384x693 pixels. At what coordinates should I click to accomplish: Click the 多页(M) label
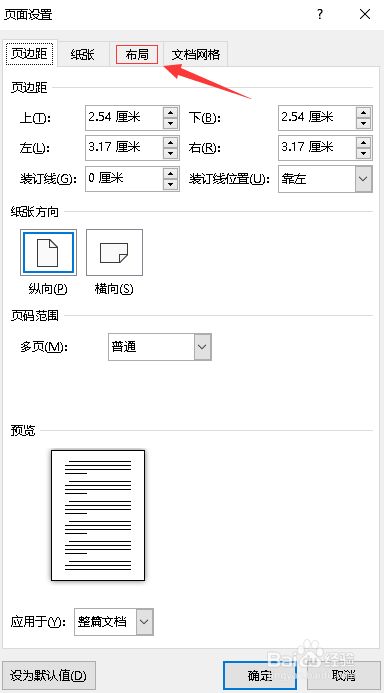point(44,347)
